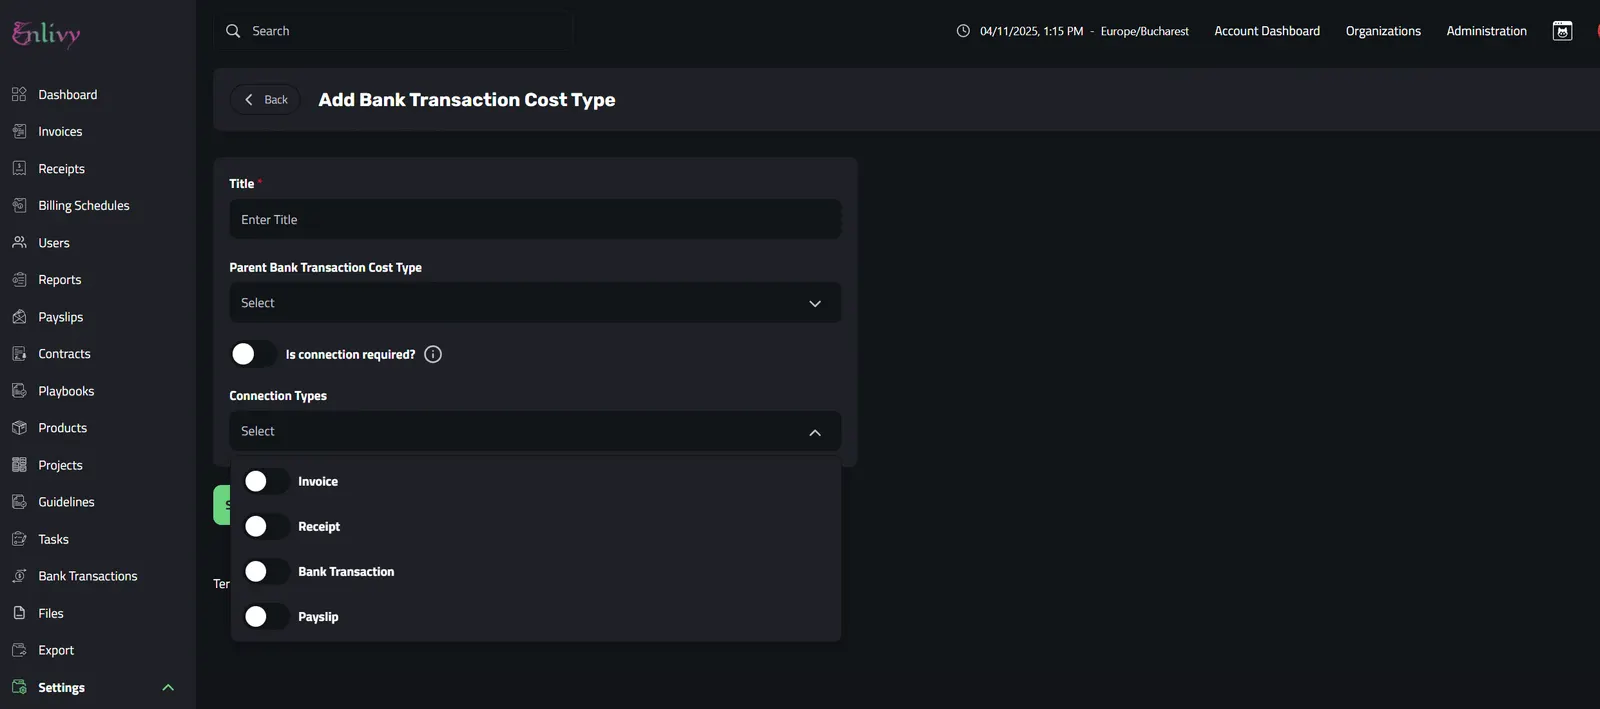This screenshot has height=709, width=1600.
Task: Select the Payslip option label
Action: pos(318,616)
